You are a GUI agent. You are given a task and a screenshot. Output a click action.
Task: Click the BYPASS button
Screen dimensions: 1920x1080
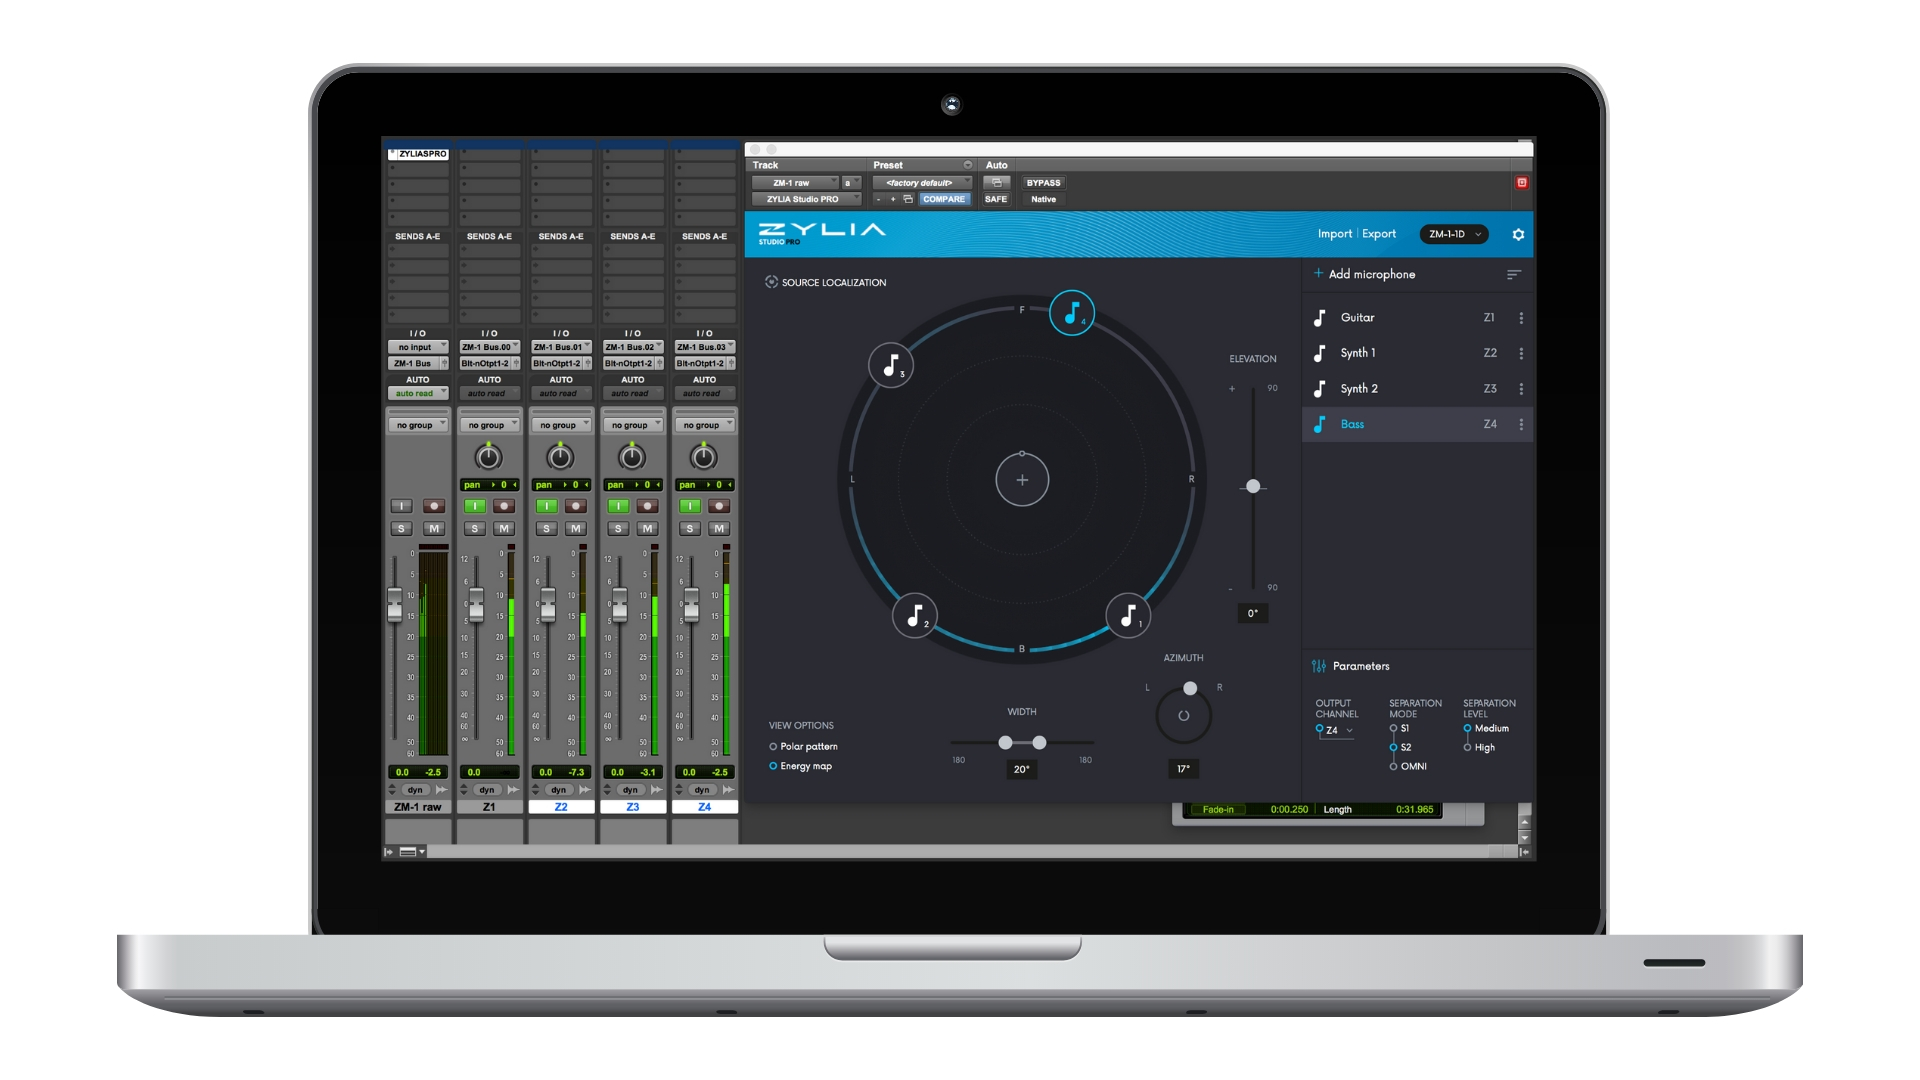pyautogui.click(x=1043, y=183)
